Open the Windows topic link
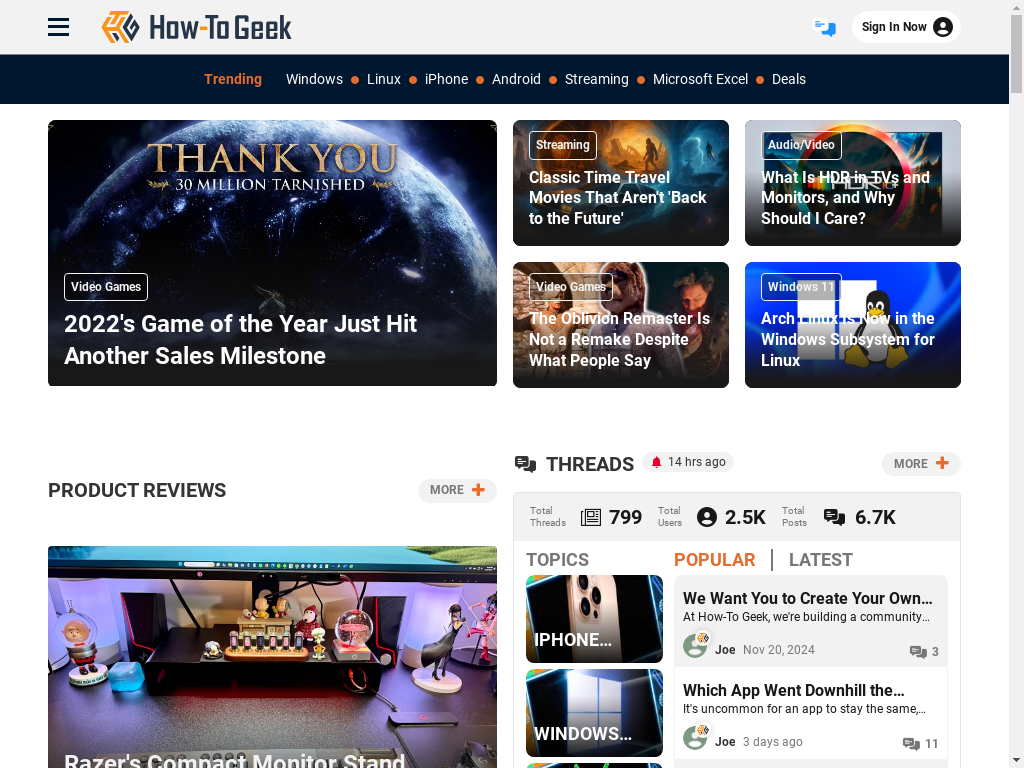 pos(314,79)
